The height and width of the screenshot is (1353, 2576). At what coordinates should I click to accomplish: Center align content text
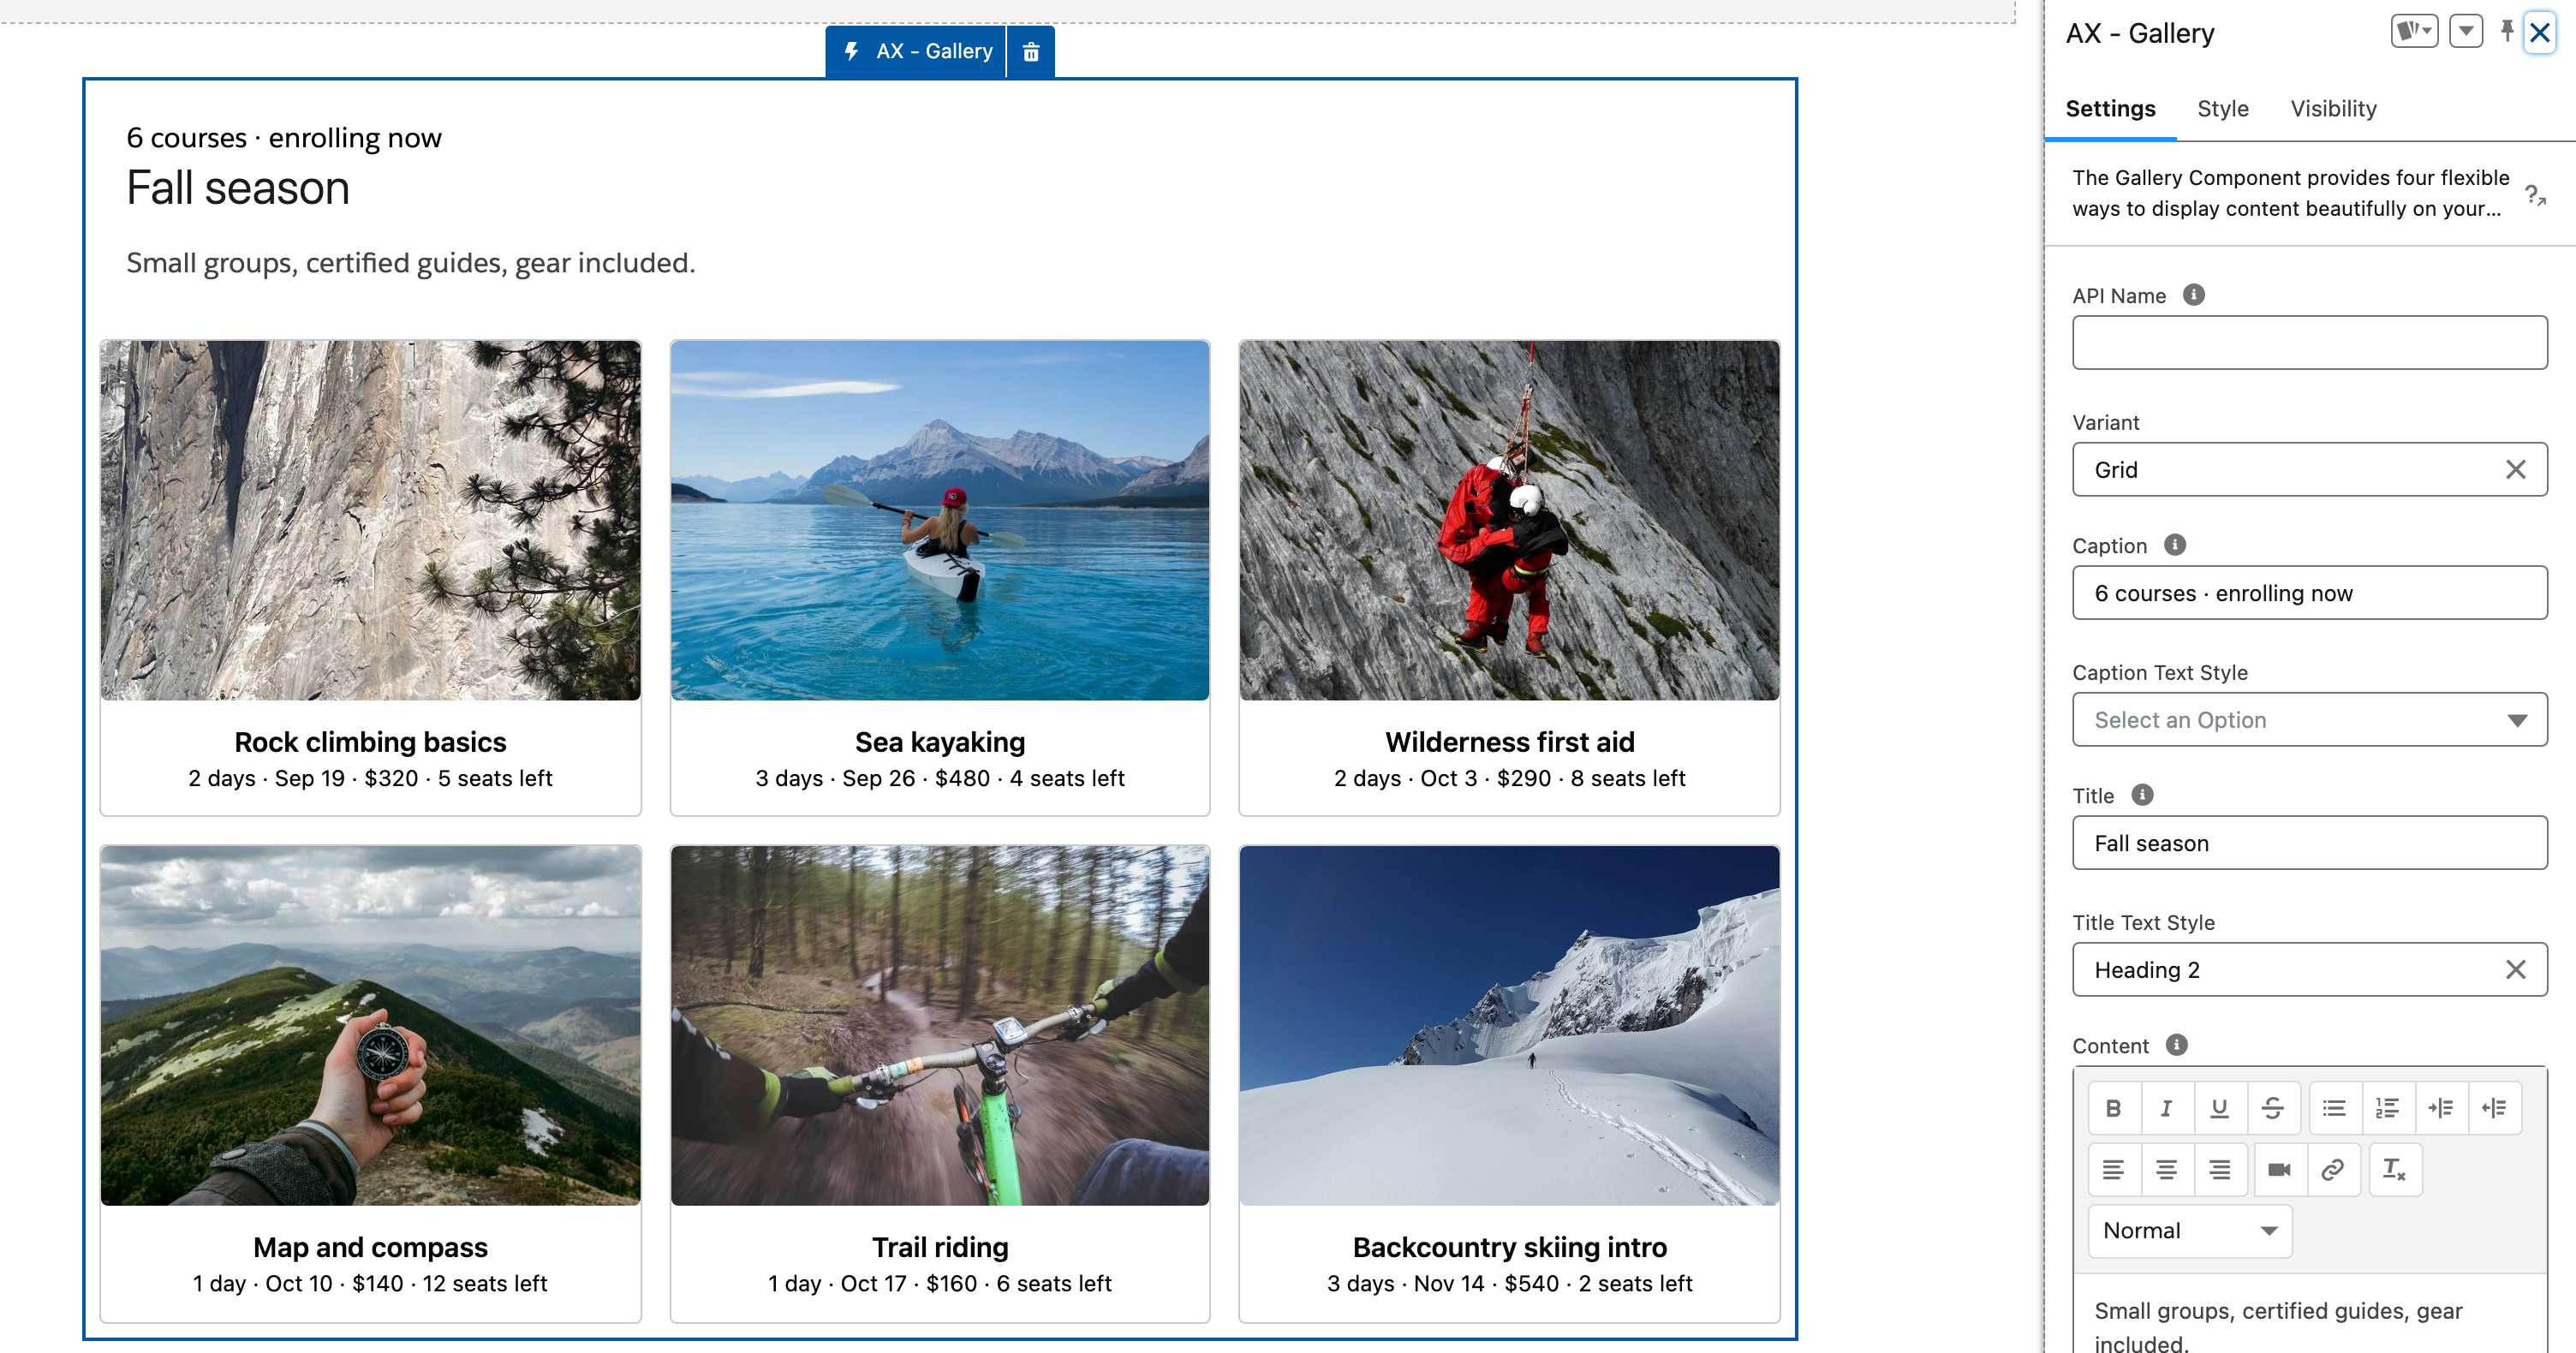[2167, 1170]
